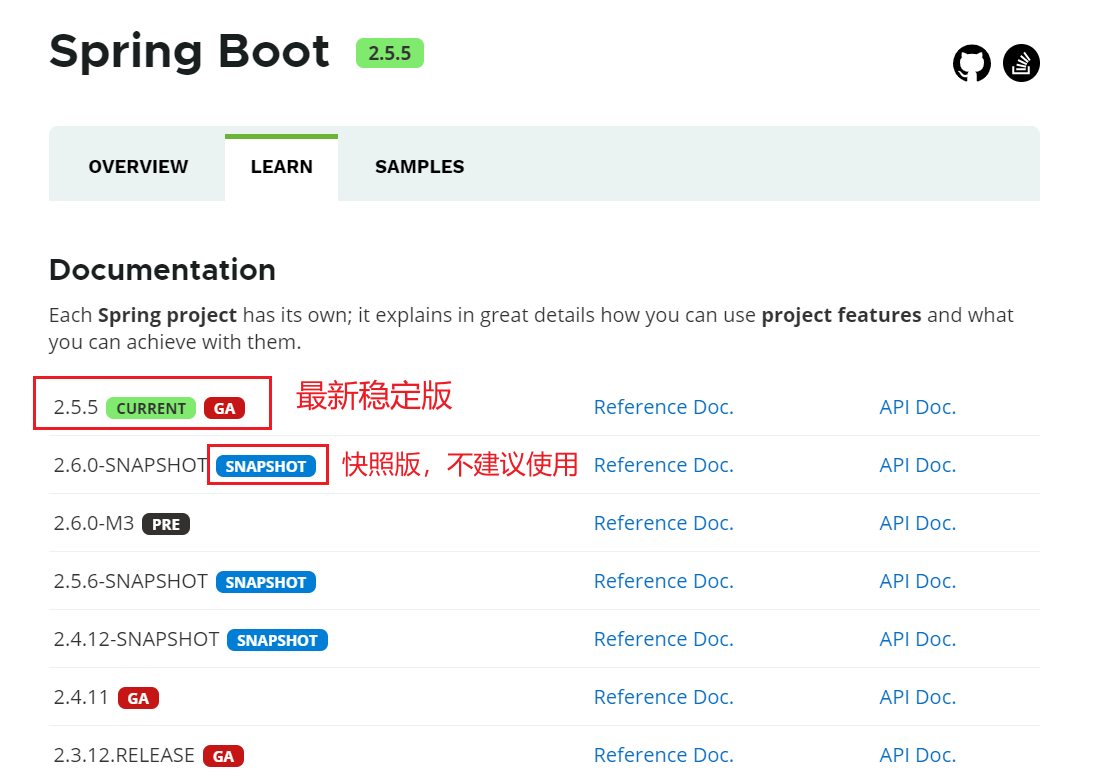The height and width of the screenshot is (784, 1109).
Task: Click the green CURRENT badge
Action: coord(151,408)
